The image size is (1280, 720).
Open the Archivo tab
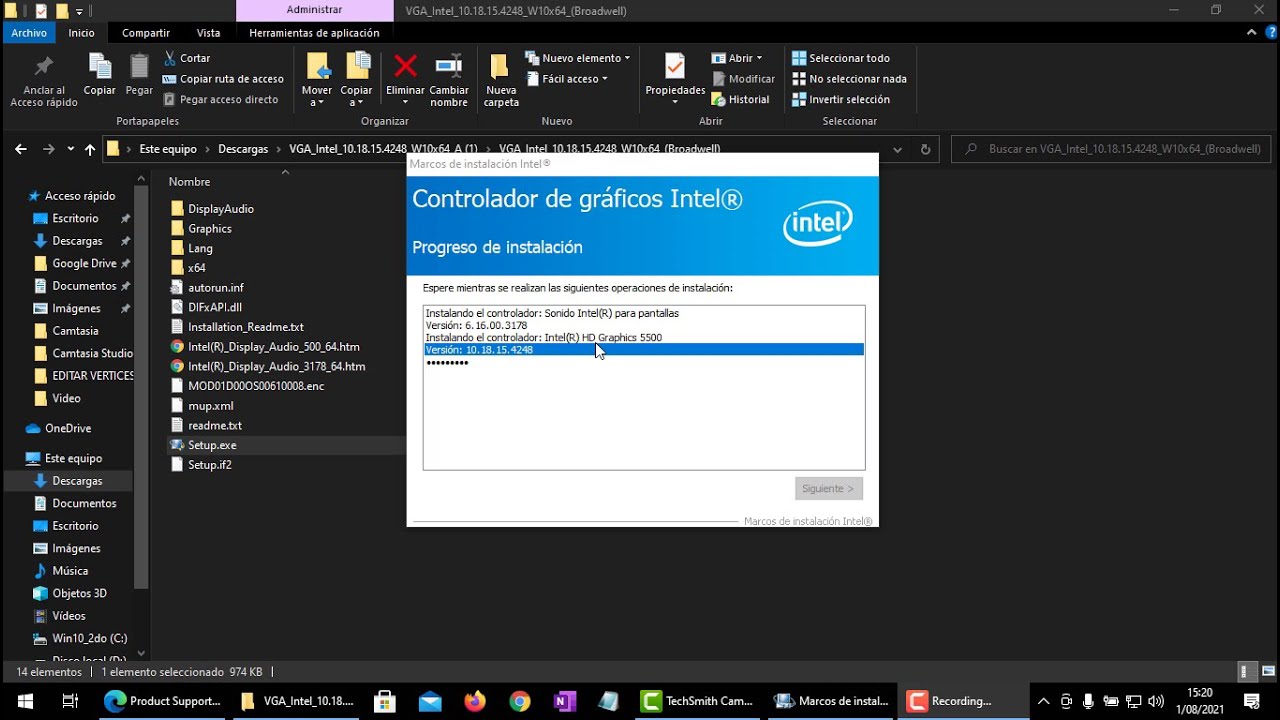(x=29, y=33)
